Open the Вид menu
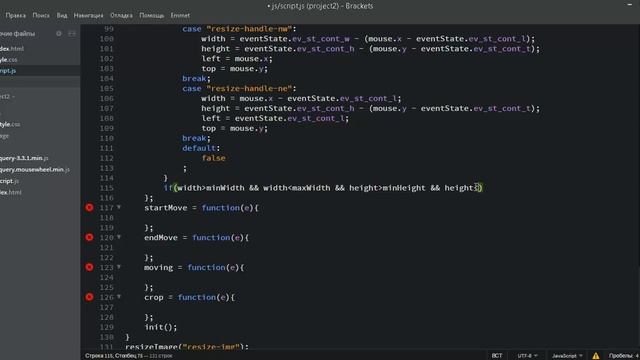This screenshot has width=640, height=360. tap(62, 16)
